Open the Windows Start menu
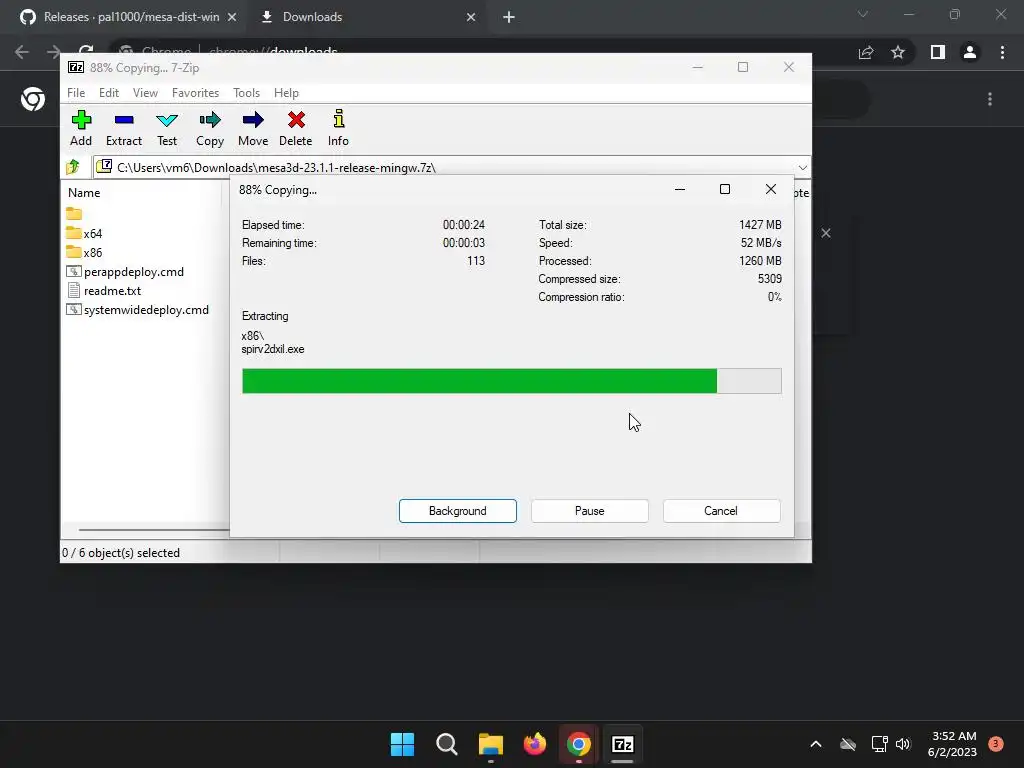The width and height of the screenshot is (1024, 768). point(402,744)
